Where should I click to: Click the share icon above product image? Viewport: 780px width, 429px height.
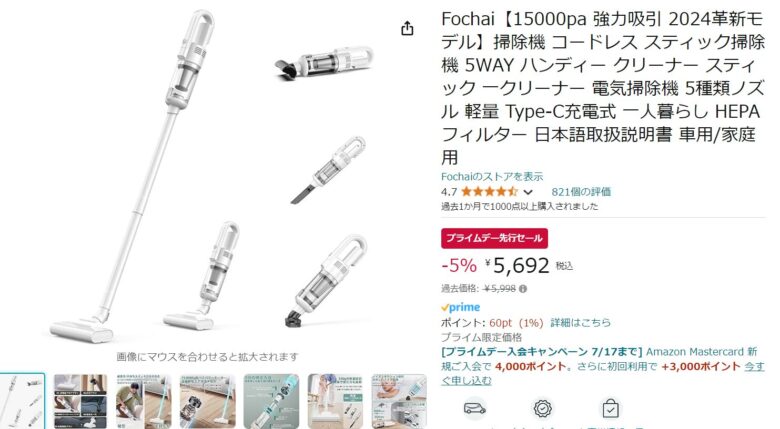(407, 29)
